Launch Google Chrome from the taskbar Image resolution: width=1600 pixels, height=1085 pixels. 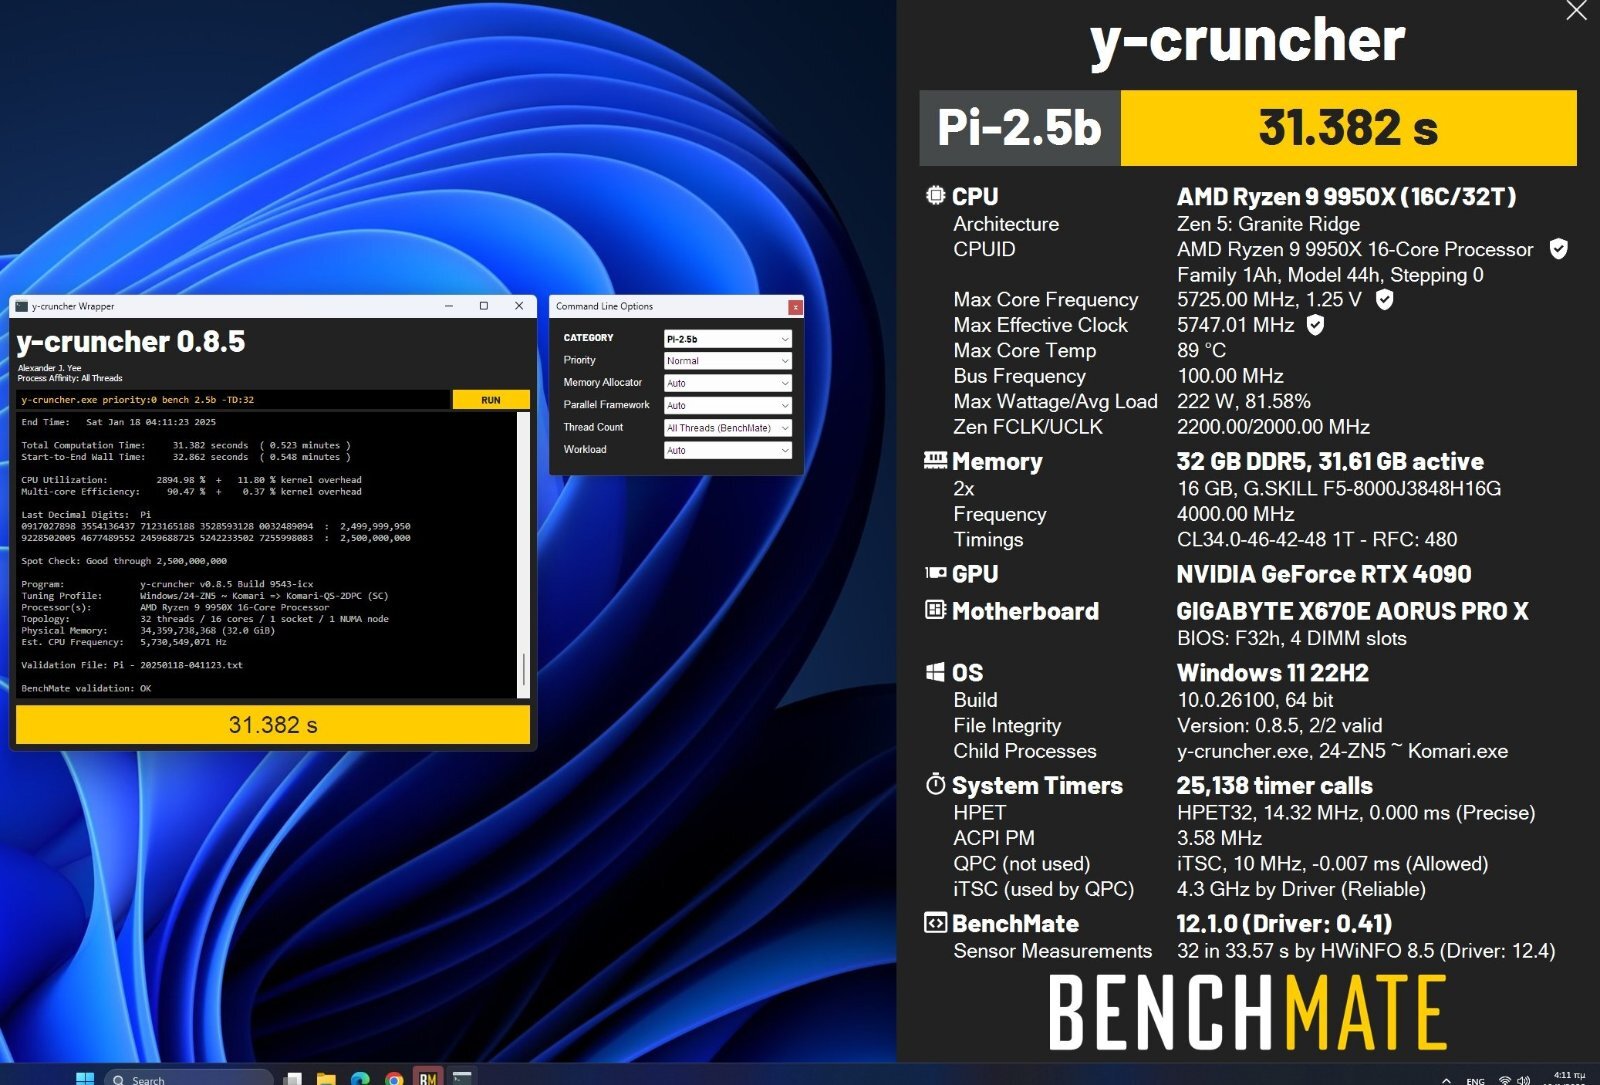point(394,1079)
